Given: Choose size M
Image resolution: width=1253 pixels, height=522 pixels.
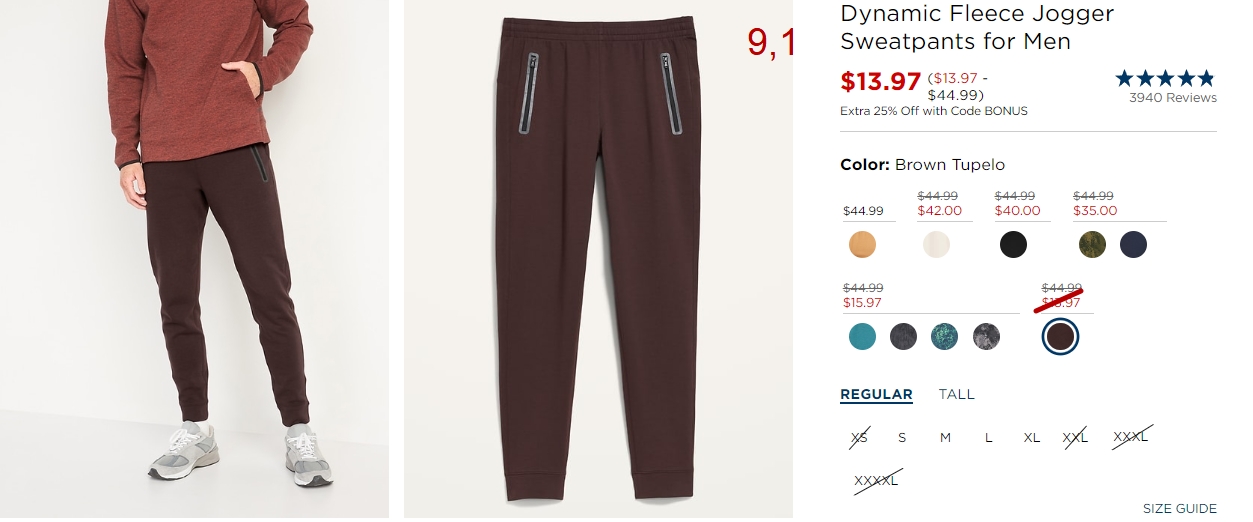Looking at the screenshot, I should [x=945, y=438].
